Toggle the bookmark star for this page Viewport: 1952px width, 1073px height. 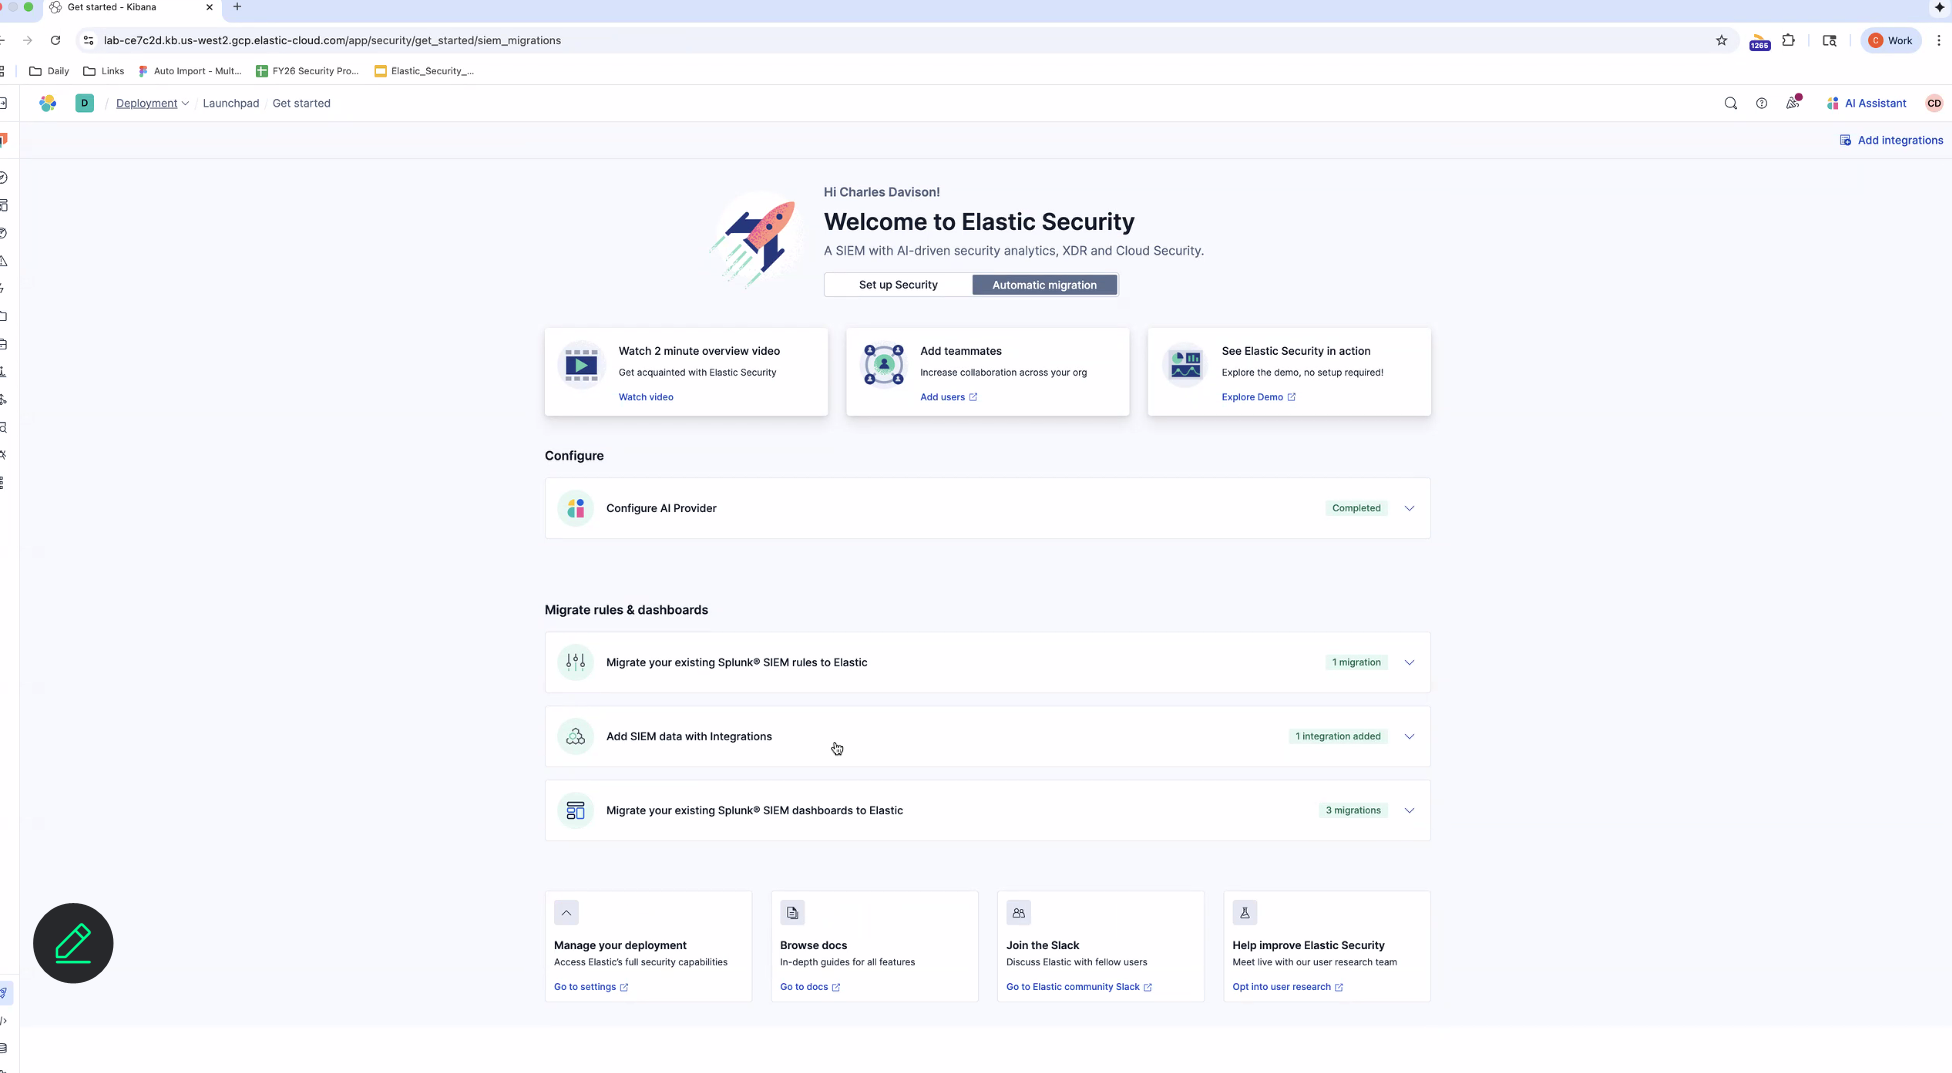tap(1722, 41)
